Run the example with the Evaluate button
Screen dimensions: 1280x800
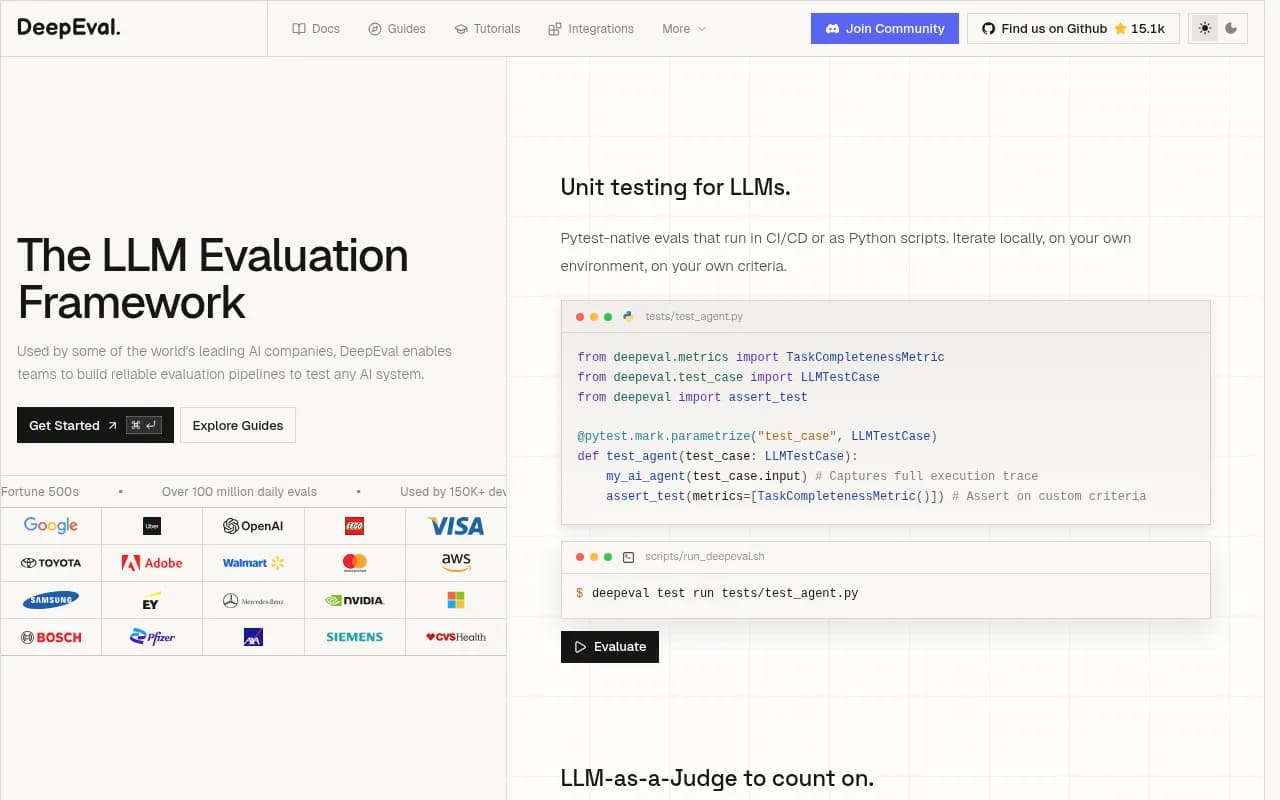[x=610, y=647]
